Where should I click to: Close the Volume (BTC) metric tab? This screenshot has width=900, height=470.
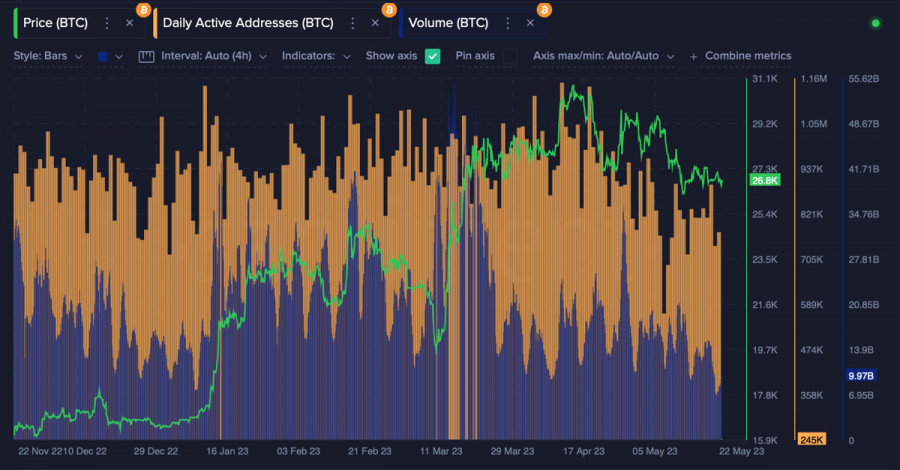tap(530, 22)
